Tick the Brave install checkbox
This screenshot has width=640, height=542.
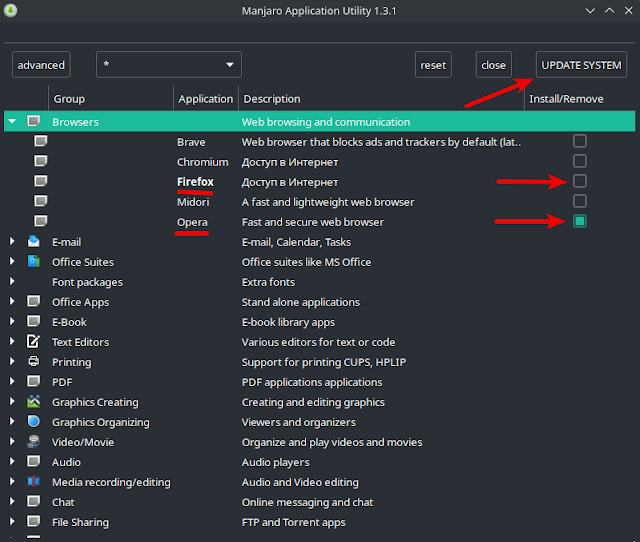click(x=580, y=141)
